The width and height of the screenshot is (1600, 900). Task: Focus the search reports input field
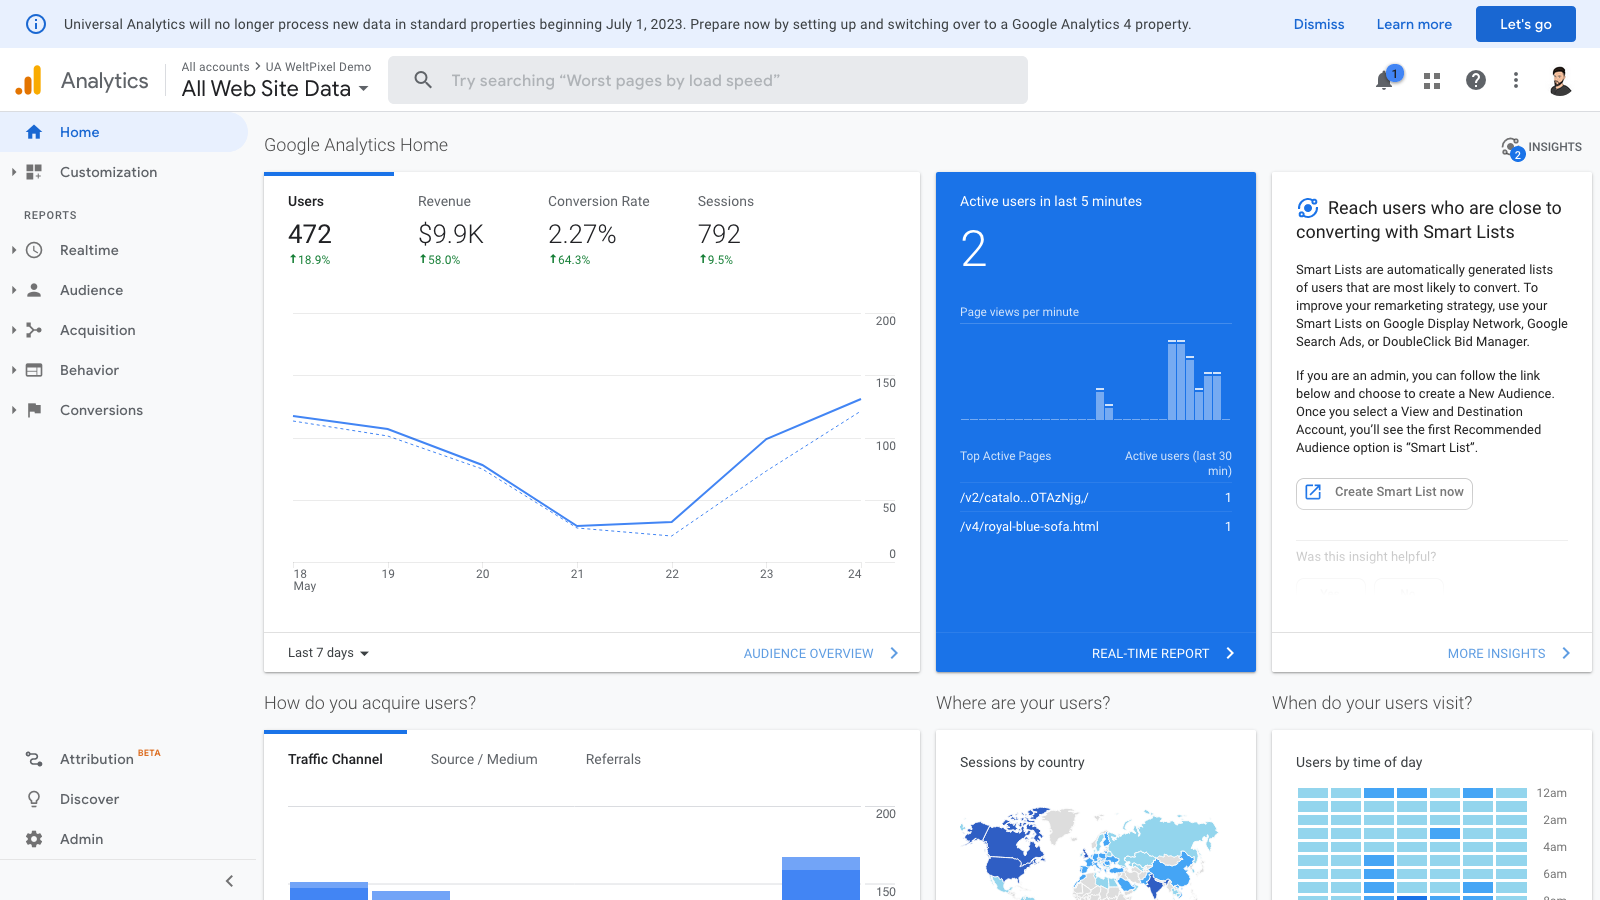(708, 80)
